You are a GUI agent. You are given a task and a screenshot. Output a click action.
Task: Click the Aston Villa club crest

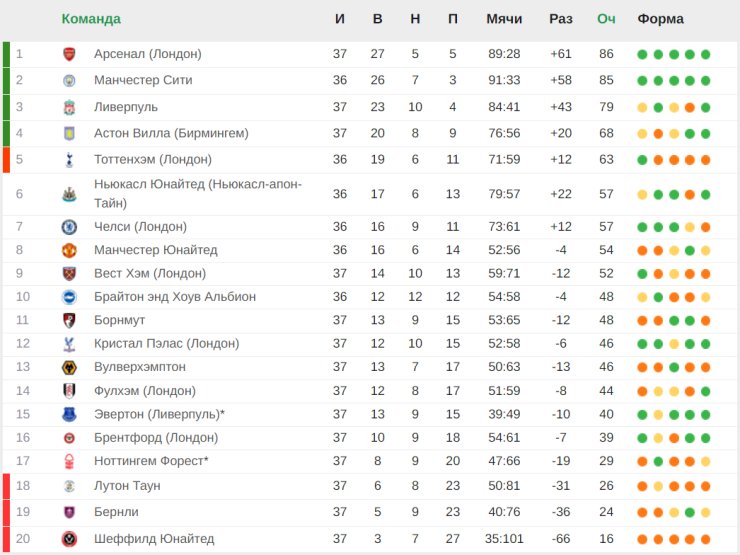point(69,133)
